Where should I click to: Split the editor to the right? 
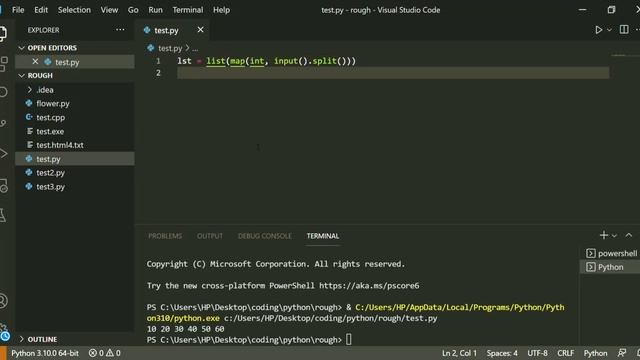[624, 29]
